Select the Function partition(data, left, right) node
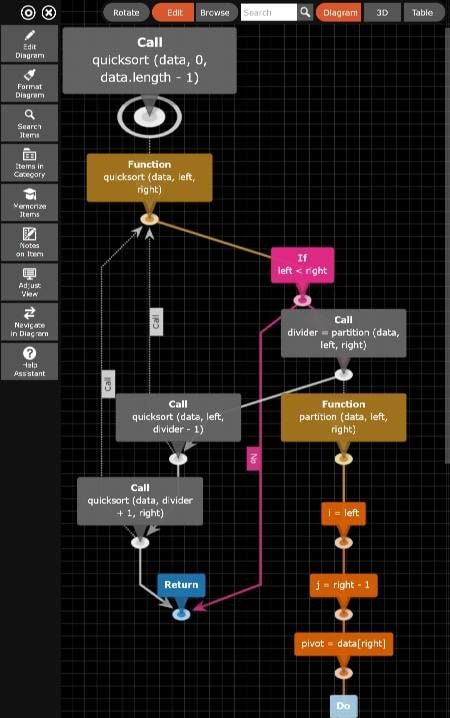Viewport: 450px width, 718px height. pyautogui.click(x=343, y=417)
